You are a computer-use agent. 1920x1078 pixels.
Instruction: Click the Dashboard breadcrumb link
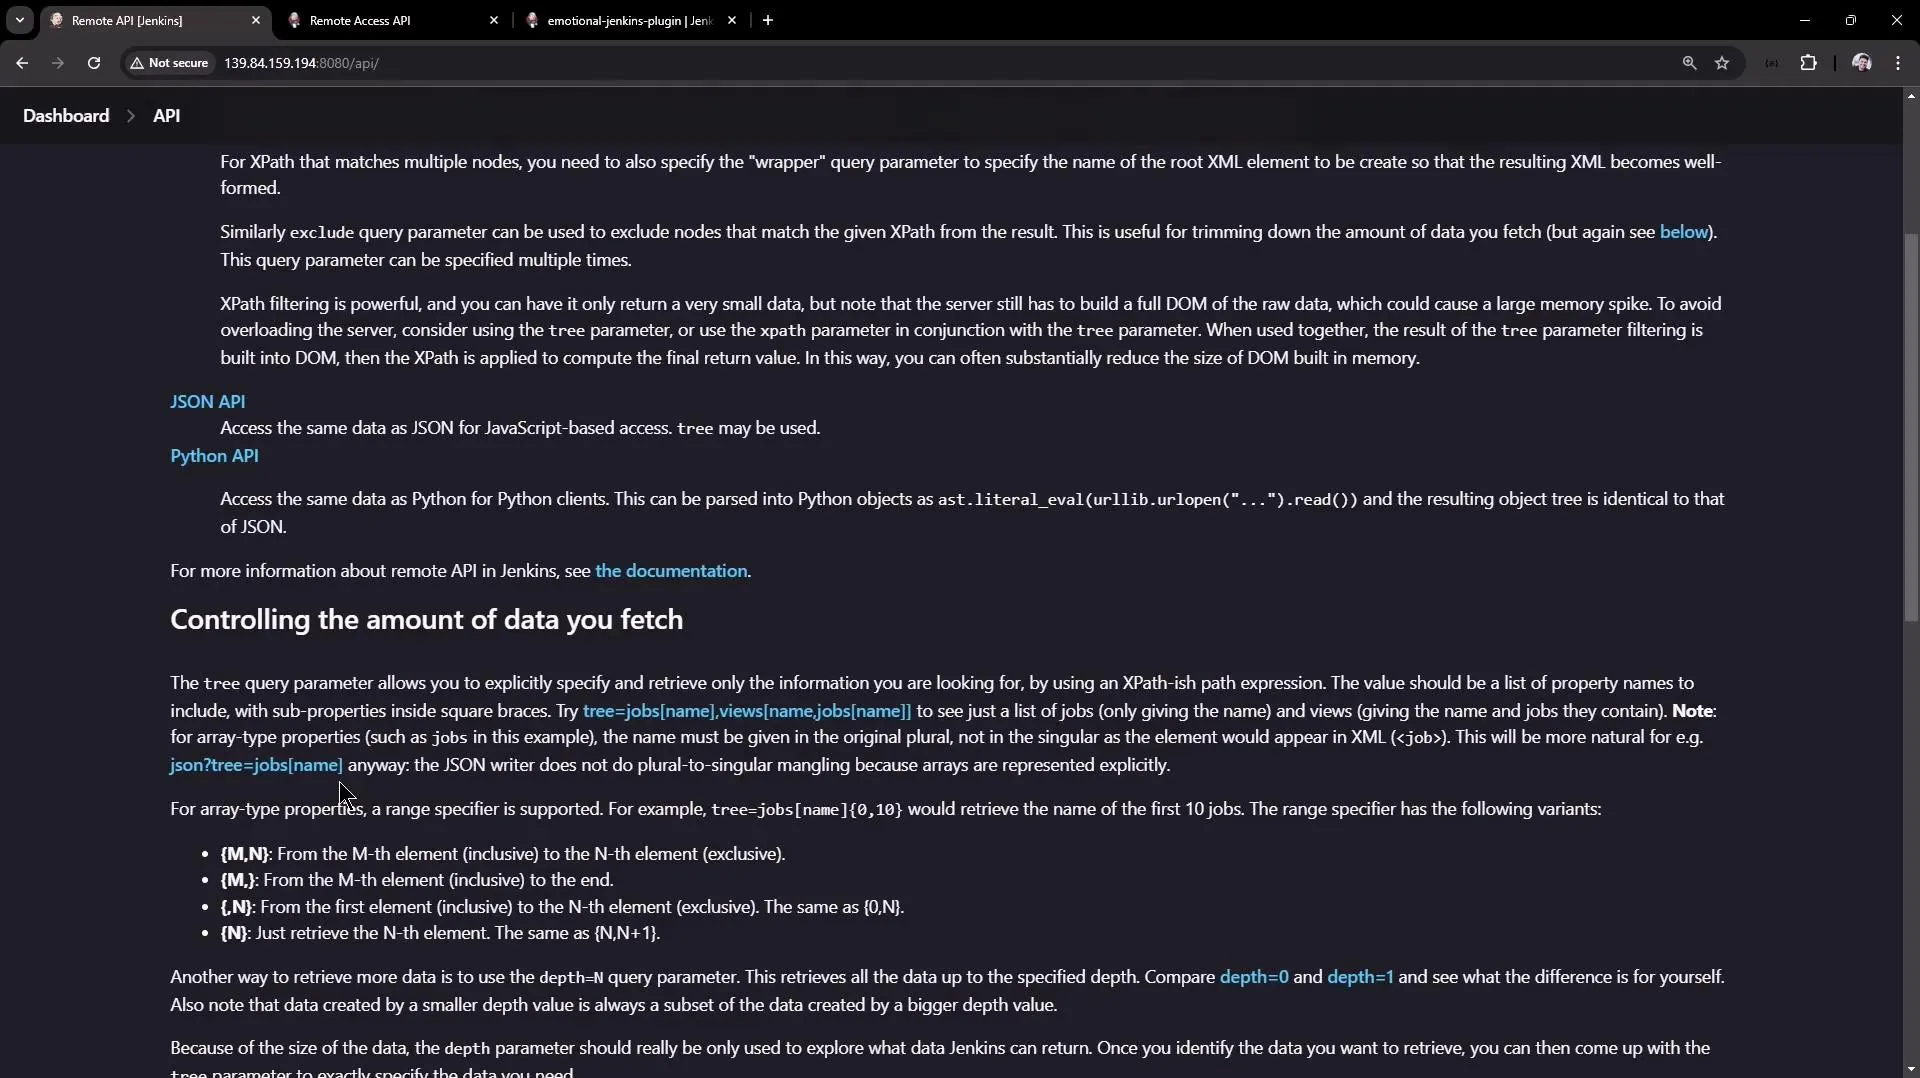(66, 115)
